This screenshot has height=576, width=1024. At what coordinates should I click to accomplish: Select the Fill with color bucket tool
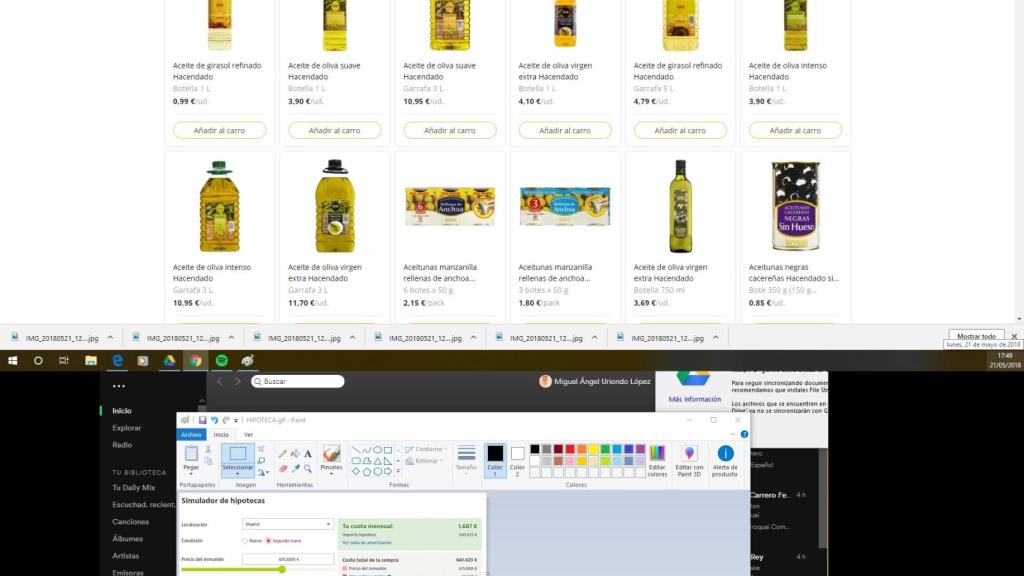click(x=295, y=454)
